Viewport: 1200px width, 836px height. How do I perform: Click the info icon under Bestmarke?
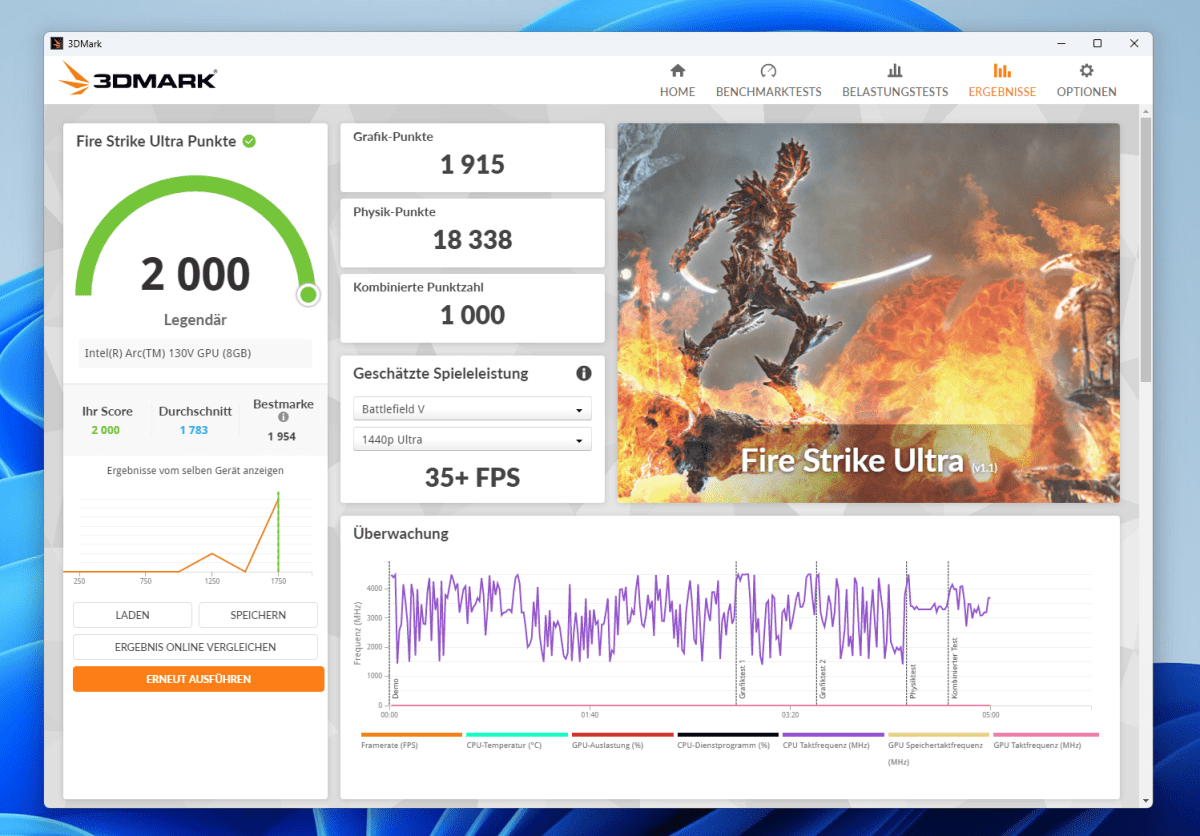click(x=283, y=418)
